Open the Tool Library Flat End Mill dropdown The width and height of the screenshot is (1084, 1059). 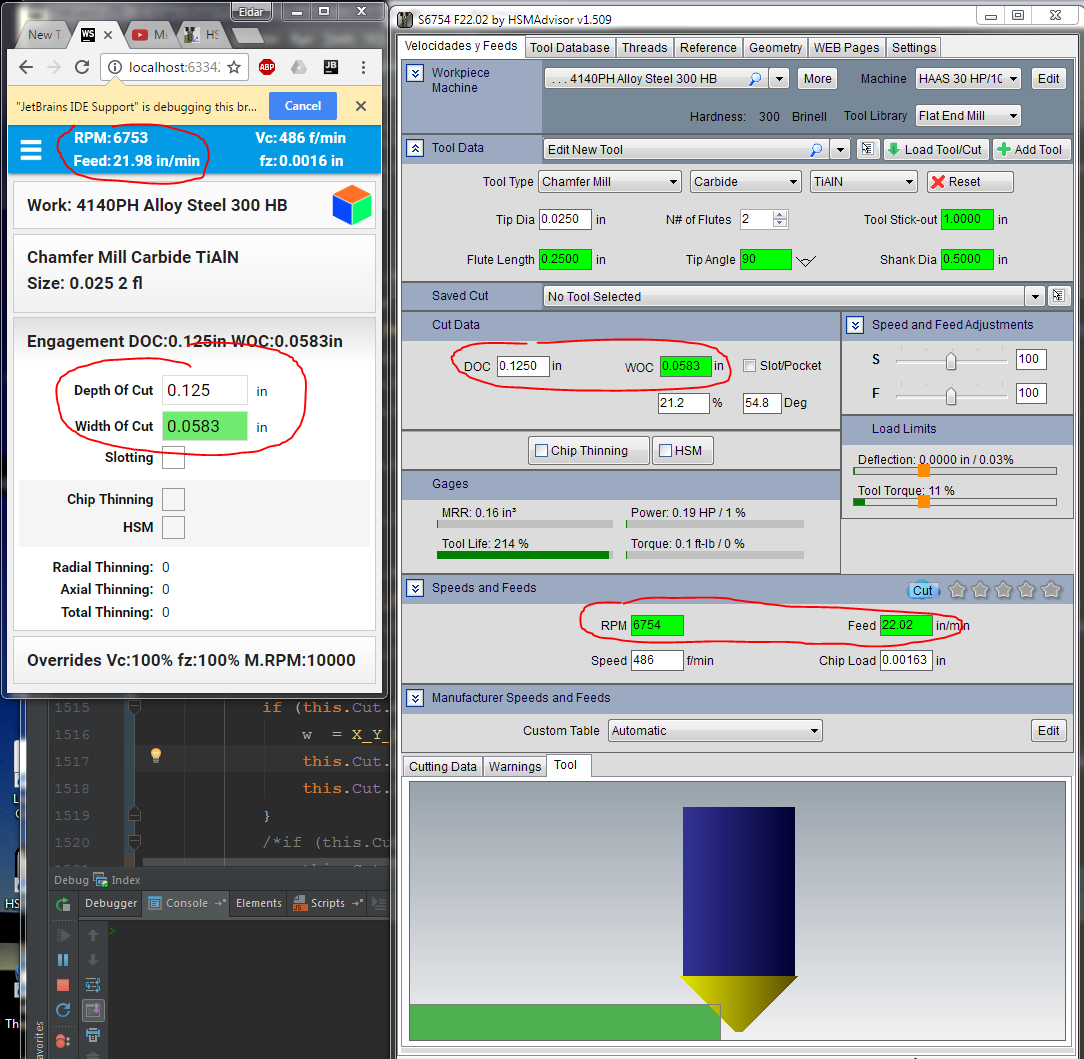[x=968, y=115]
